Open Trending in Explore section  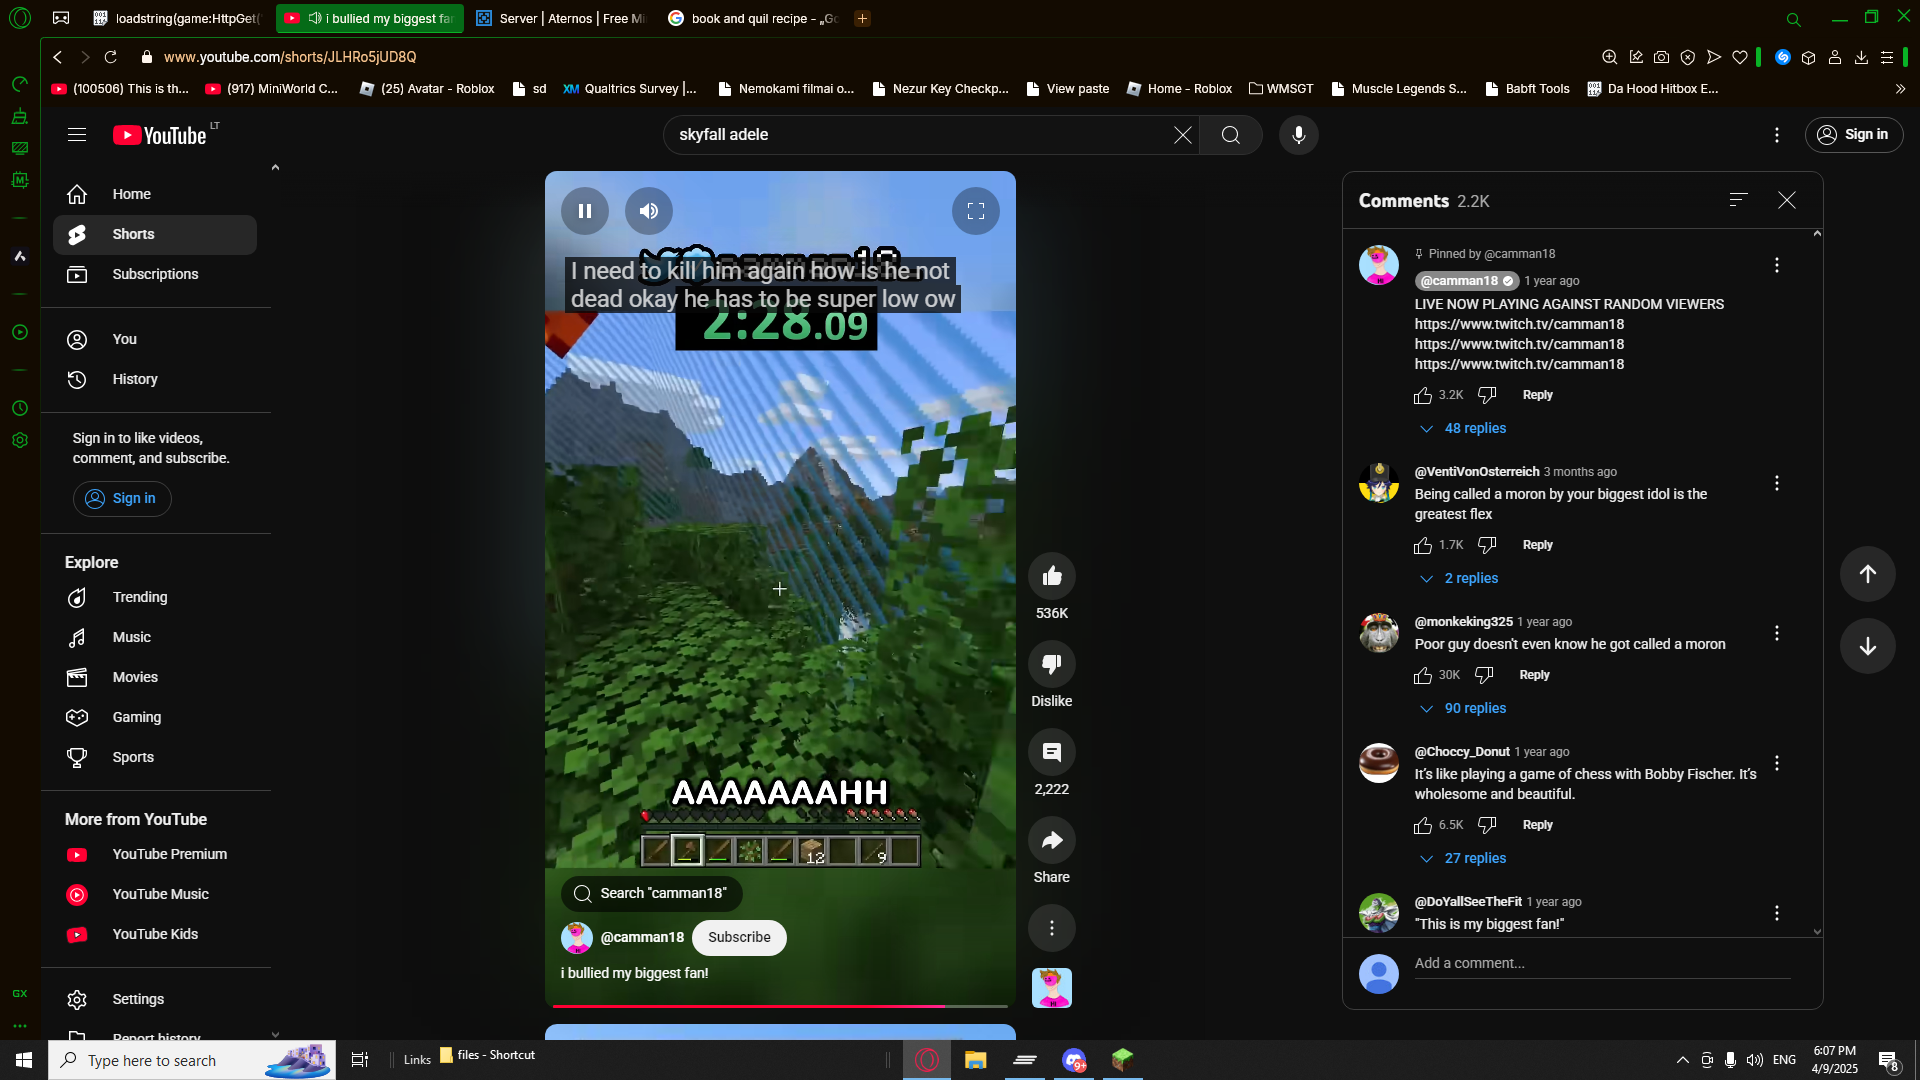point(155,597)
